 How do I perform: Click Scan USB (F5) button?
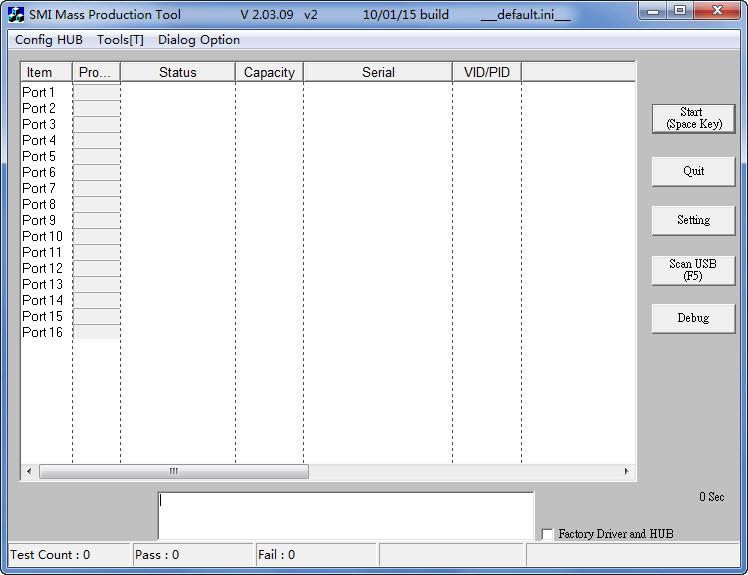(694, 271)
